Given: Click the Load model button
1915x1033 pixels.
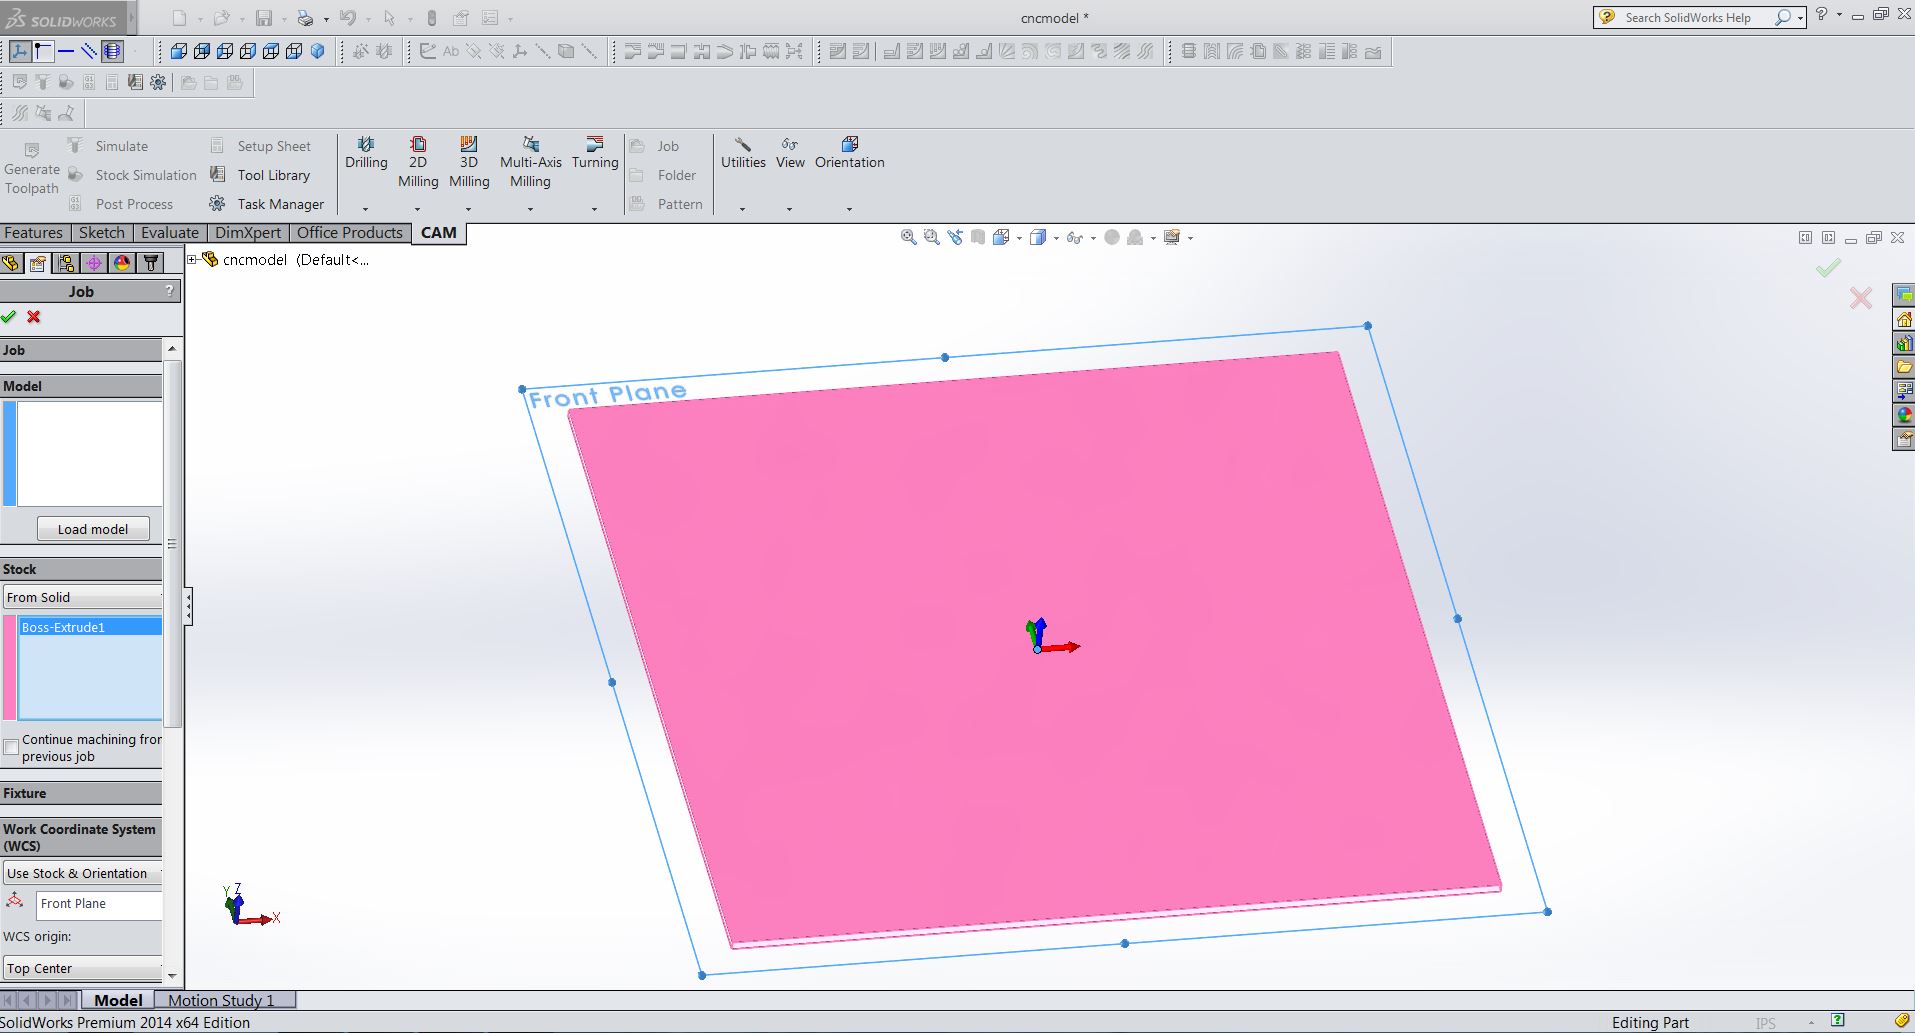Looking at the screenshot, I should 92,528.
